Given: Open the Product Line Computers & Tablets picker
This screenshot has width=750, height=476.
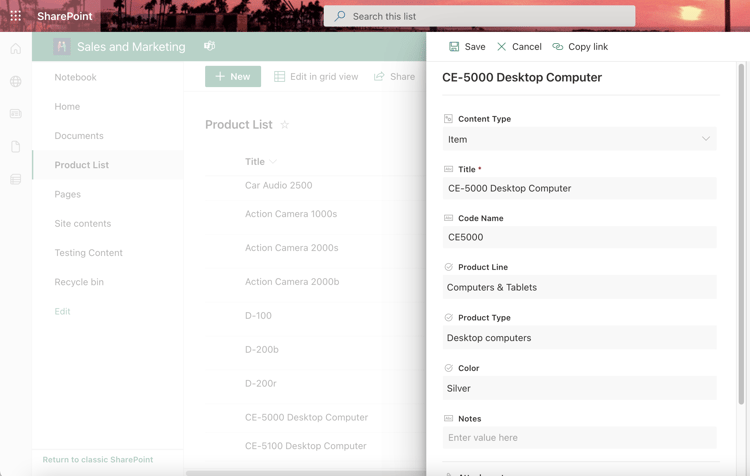Looking at the screenshot, I should (x=579, y=287).
